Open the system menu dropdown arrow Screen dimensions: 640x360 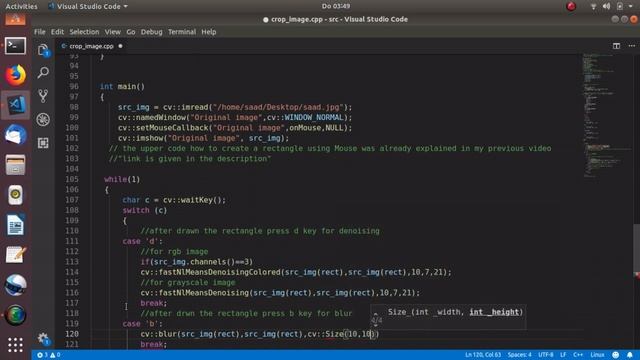pos(631,6)
